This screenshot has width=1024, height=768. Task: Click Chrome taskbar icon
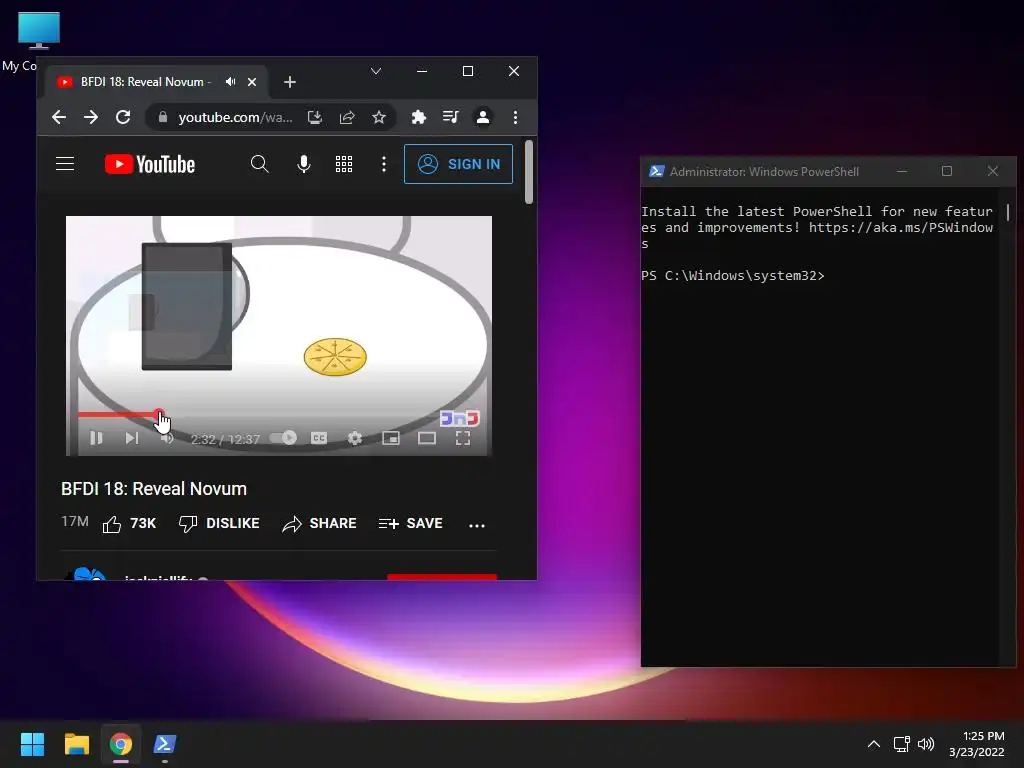point(121,744)
